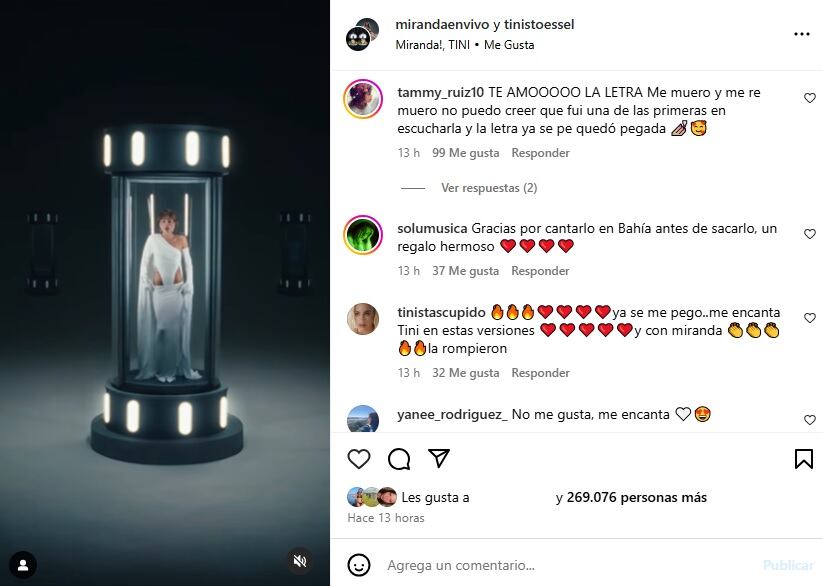Like solumusica's comment with its heart icon
823x586 pixels.
809,234
